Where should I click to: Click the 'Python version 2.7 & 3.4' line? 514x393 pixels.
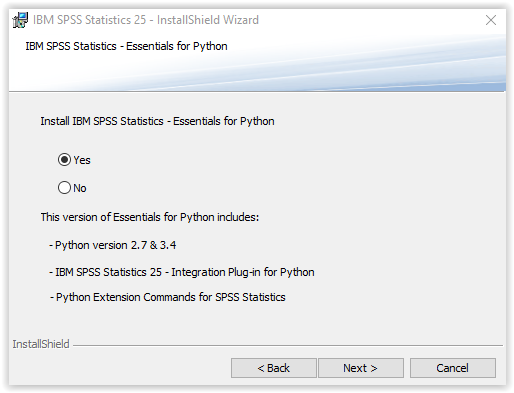tap(113, 245)
